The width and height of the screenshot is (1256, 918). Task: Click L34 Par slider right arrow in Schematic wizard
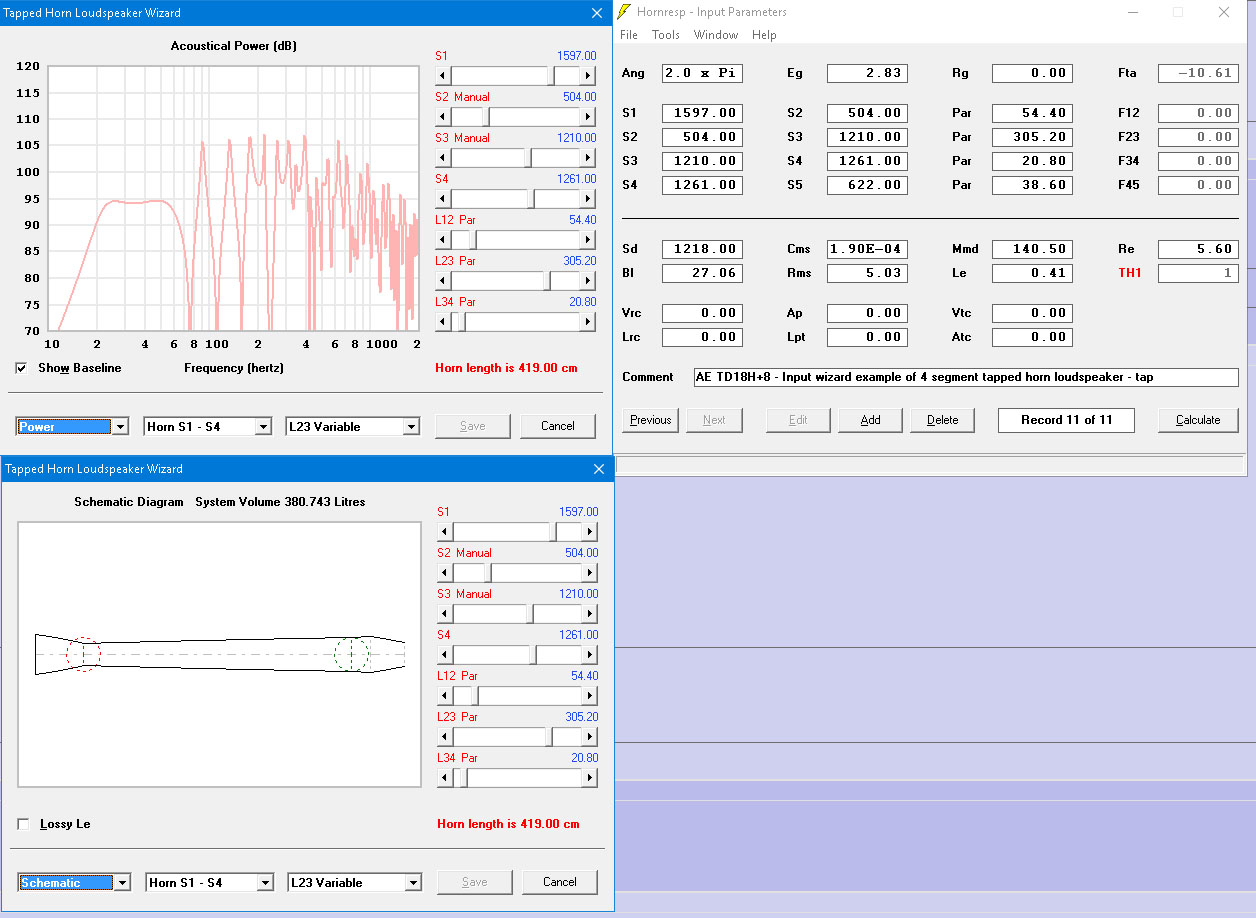point(590,778)
